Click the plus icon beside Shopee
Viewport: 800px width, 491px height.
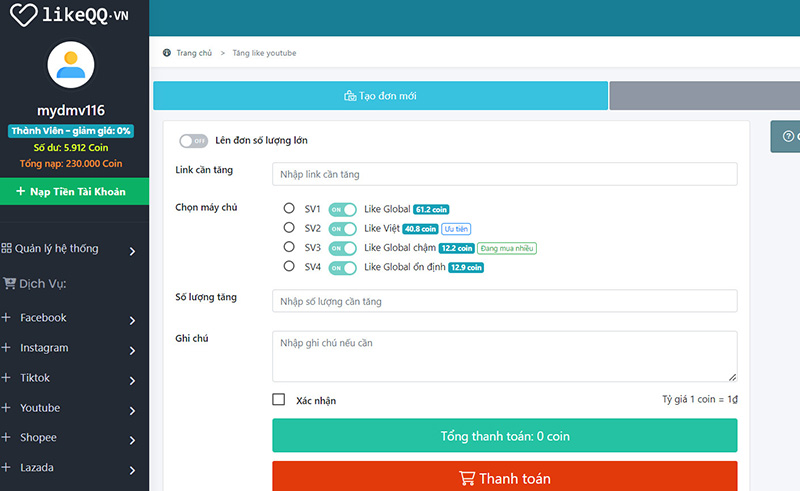pos(7,438)
